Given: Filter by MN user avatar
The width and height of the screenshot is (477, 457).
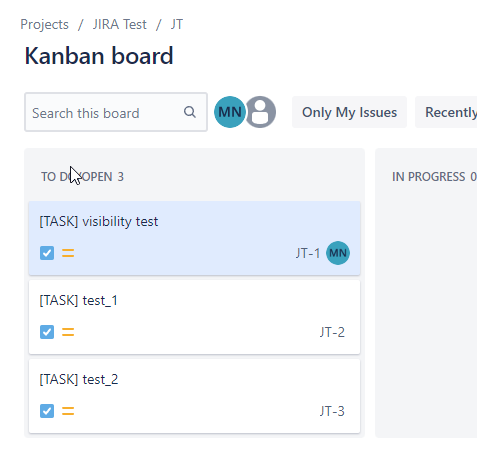Looking at the screenshot, I should pyautogui.click(x=230, y=112).
